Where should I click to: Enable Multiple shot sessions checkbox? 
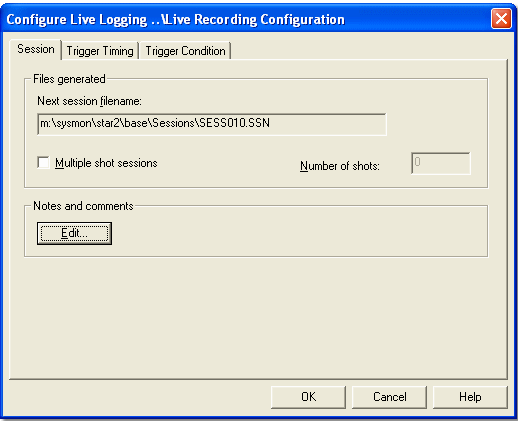coord(44,163)
